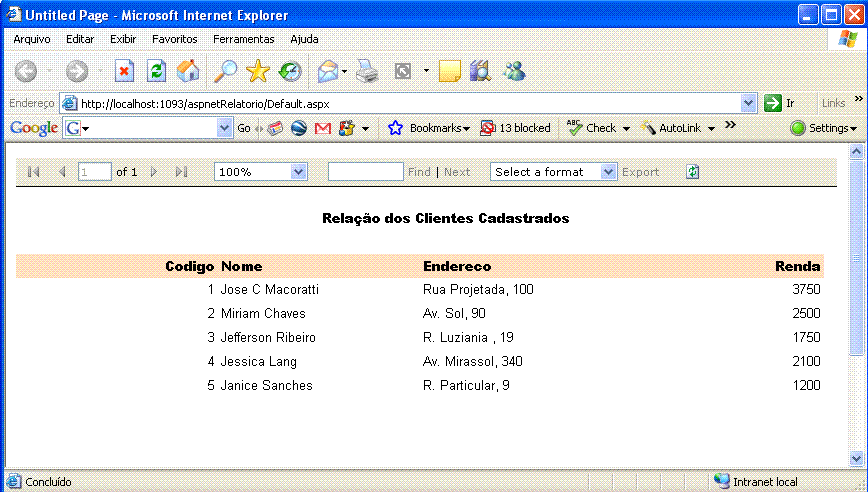Image resolution: width=868 pixels, height=492 pixels.
Task: Click the report Refresh icon
Action: pos(693,172)
